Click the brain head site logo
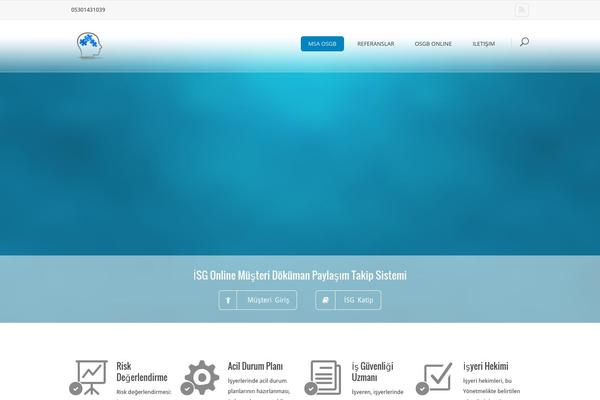The image size is (600, 400). (x=89, y=45)
